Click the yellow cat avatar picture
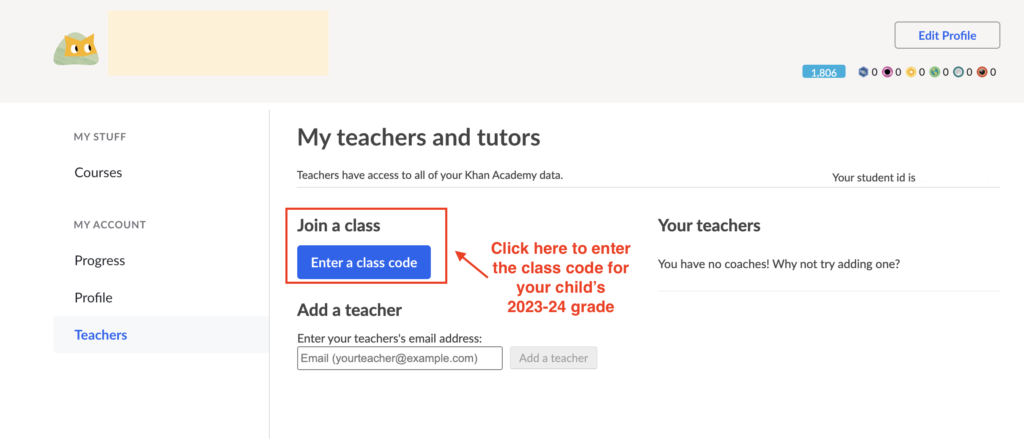 point(76,49)
